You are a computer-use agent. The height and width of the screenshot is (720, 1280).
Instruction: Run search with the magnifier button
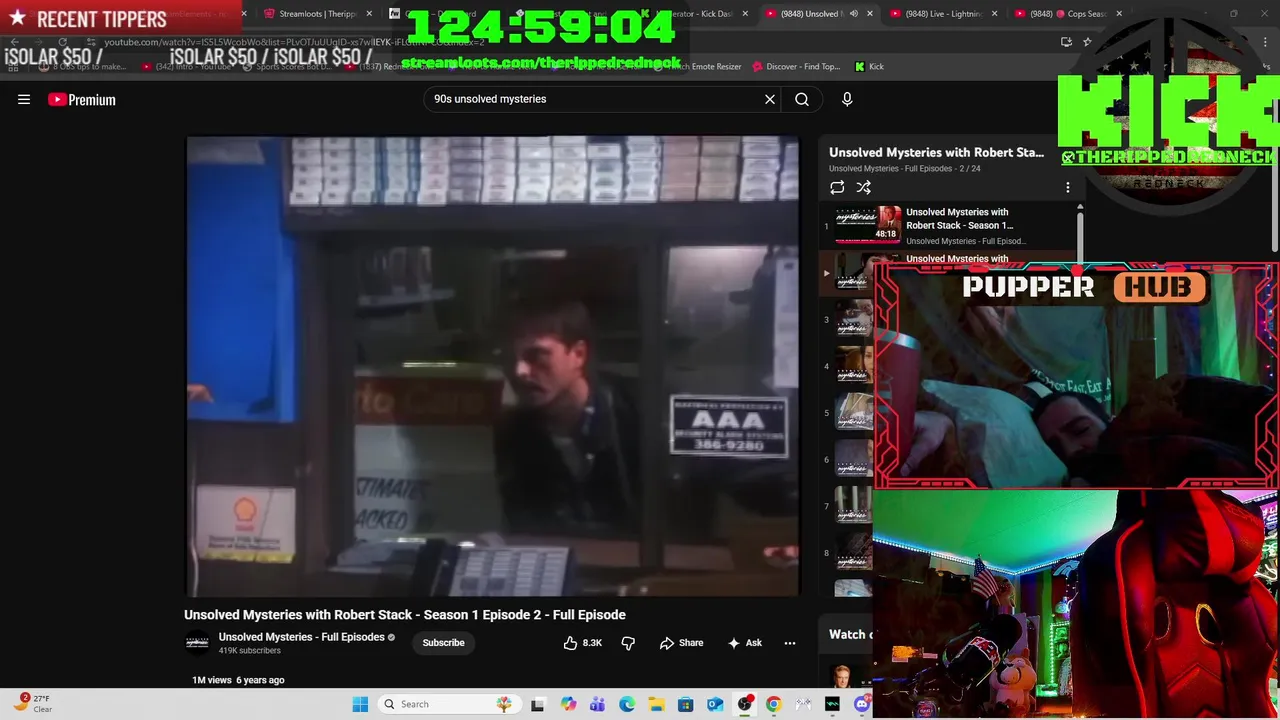802,99
